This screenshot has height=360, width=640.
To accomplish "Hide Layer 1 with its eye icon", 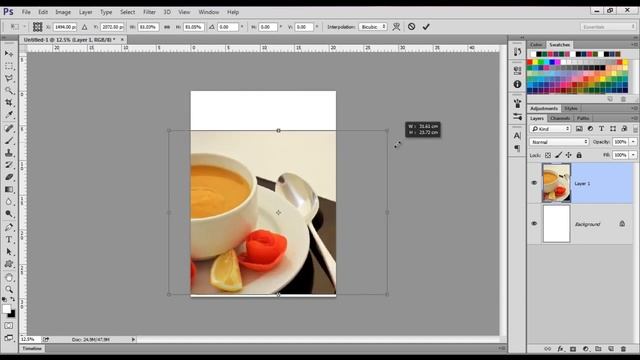I will point(534,183).
